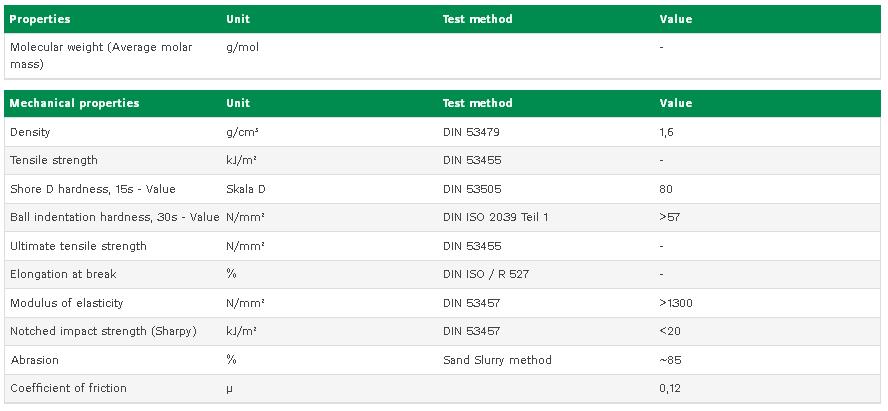888x411 pixels.
Task: Click the Modulus of elasticity label
Action: 66,303
